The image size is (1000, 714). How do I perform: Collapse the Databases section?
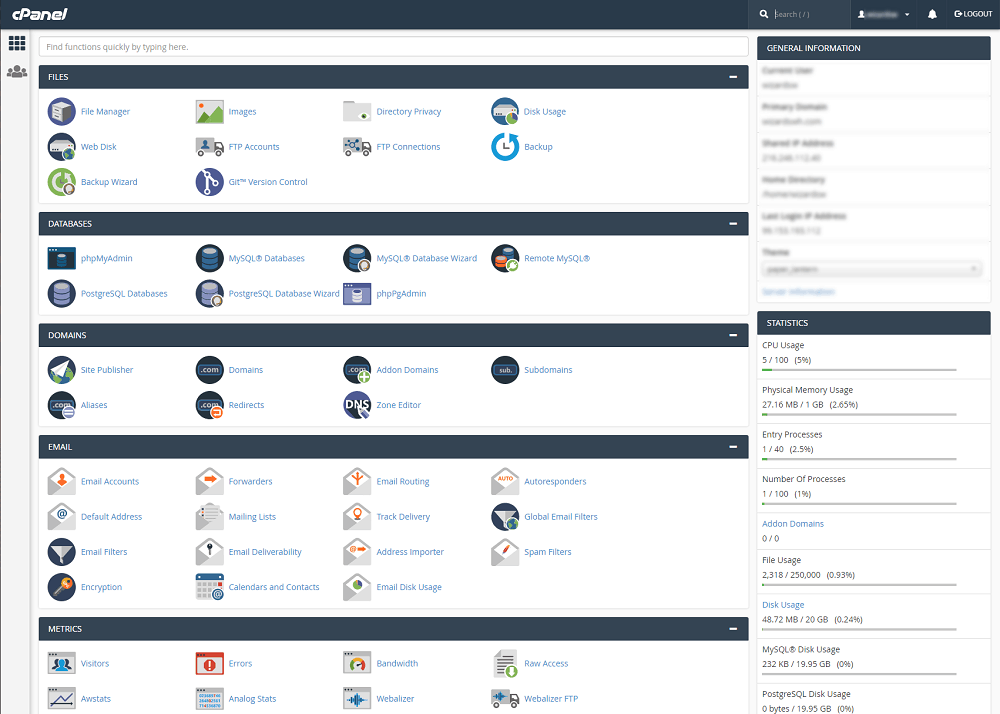coord(733,224)
